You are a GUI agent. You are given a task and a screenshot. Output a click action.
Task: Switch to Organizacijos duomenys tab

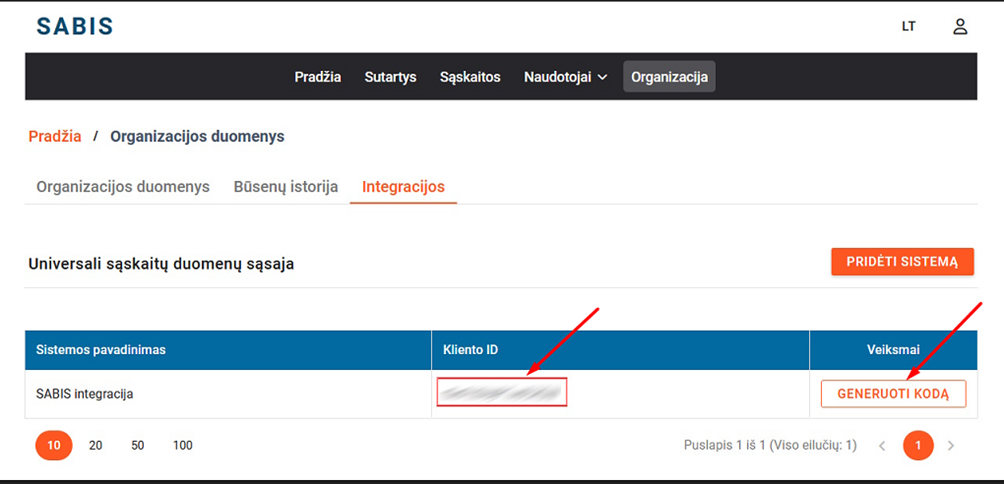click(123, 187)
